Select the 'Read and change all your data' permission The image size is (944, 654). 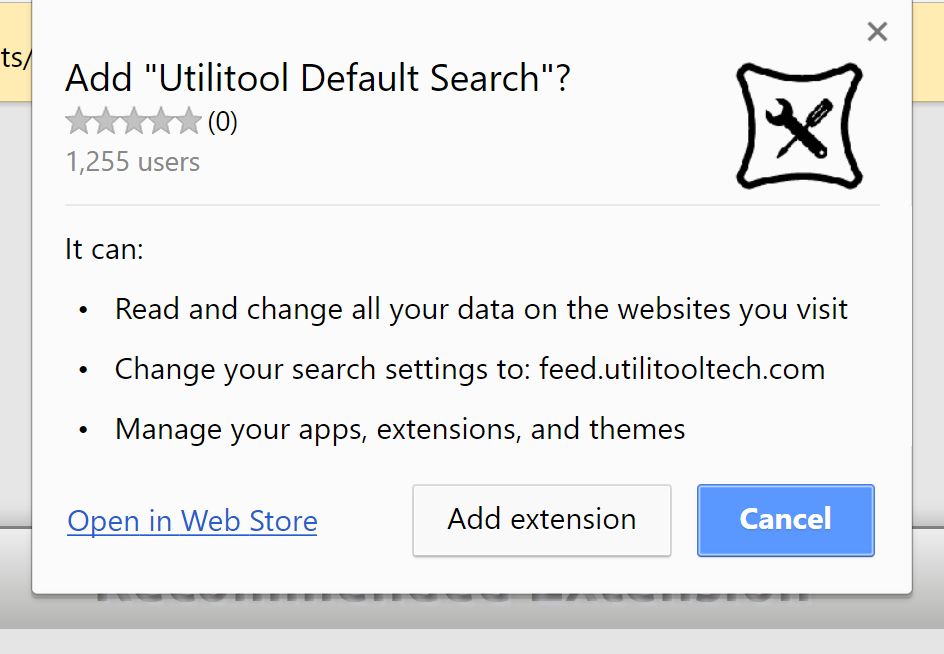[x=481, y=309]
